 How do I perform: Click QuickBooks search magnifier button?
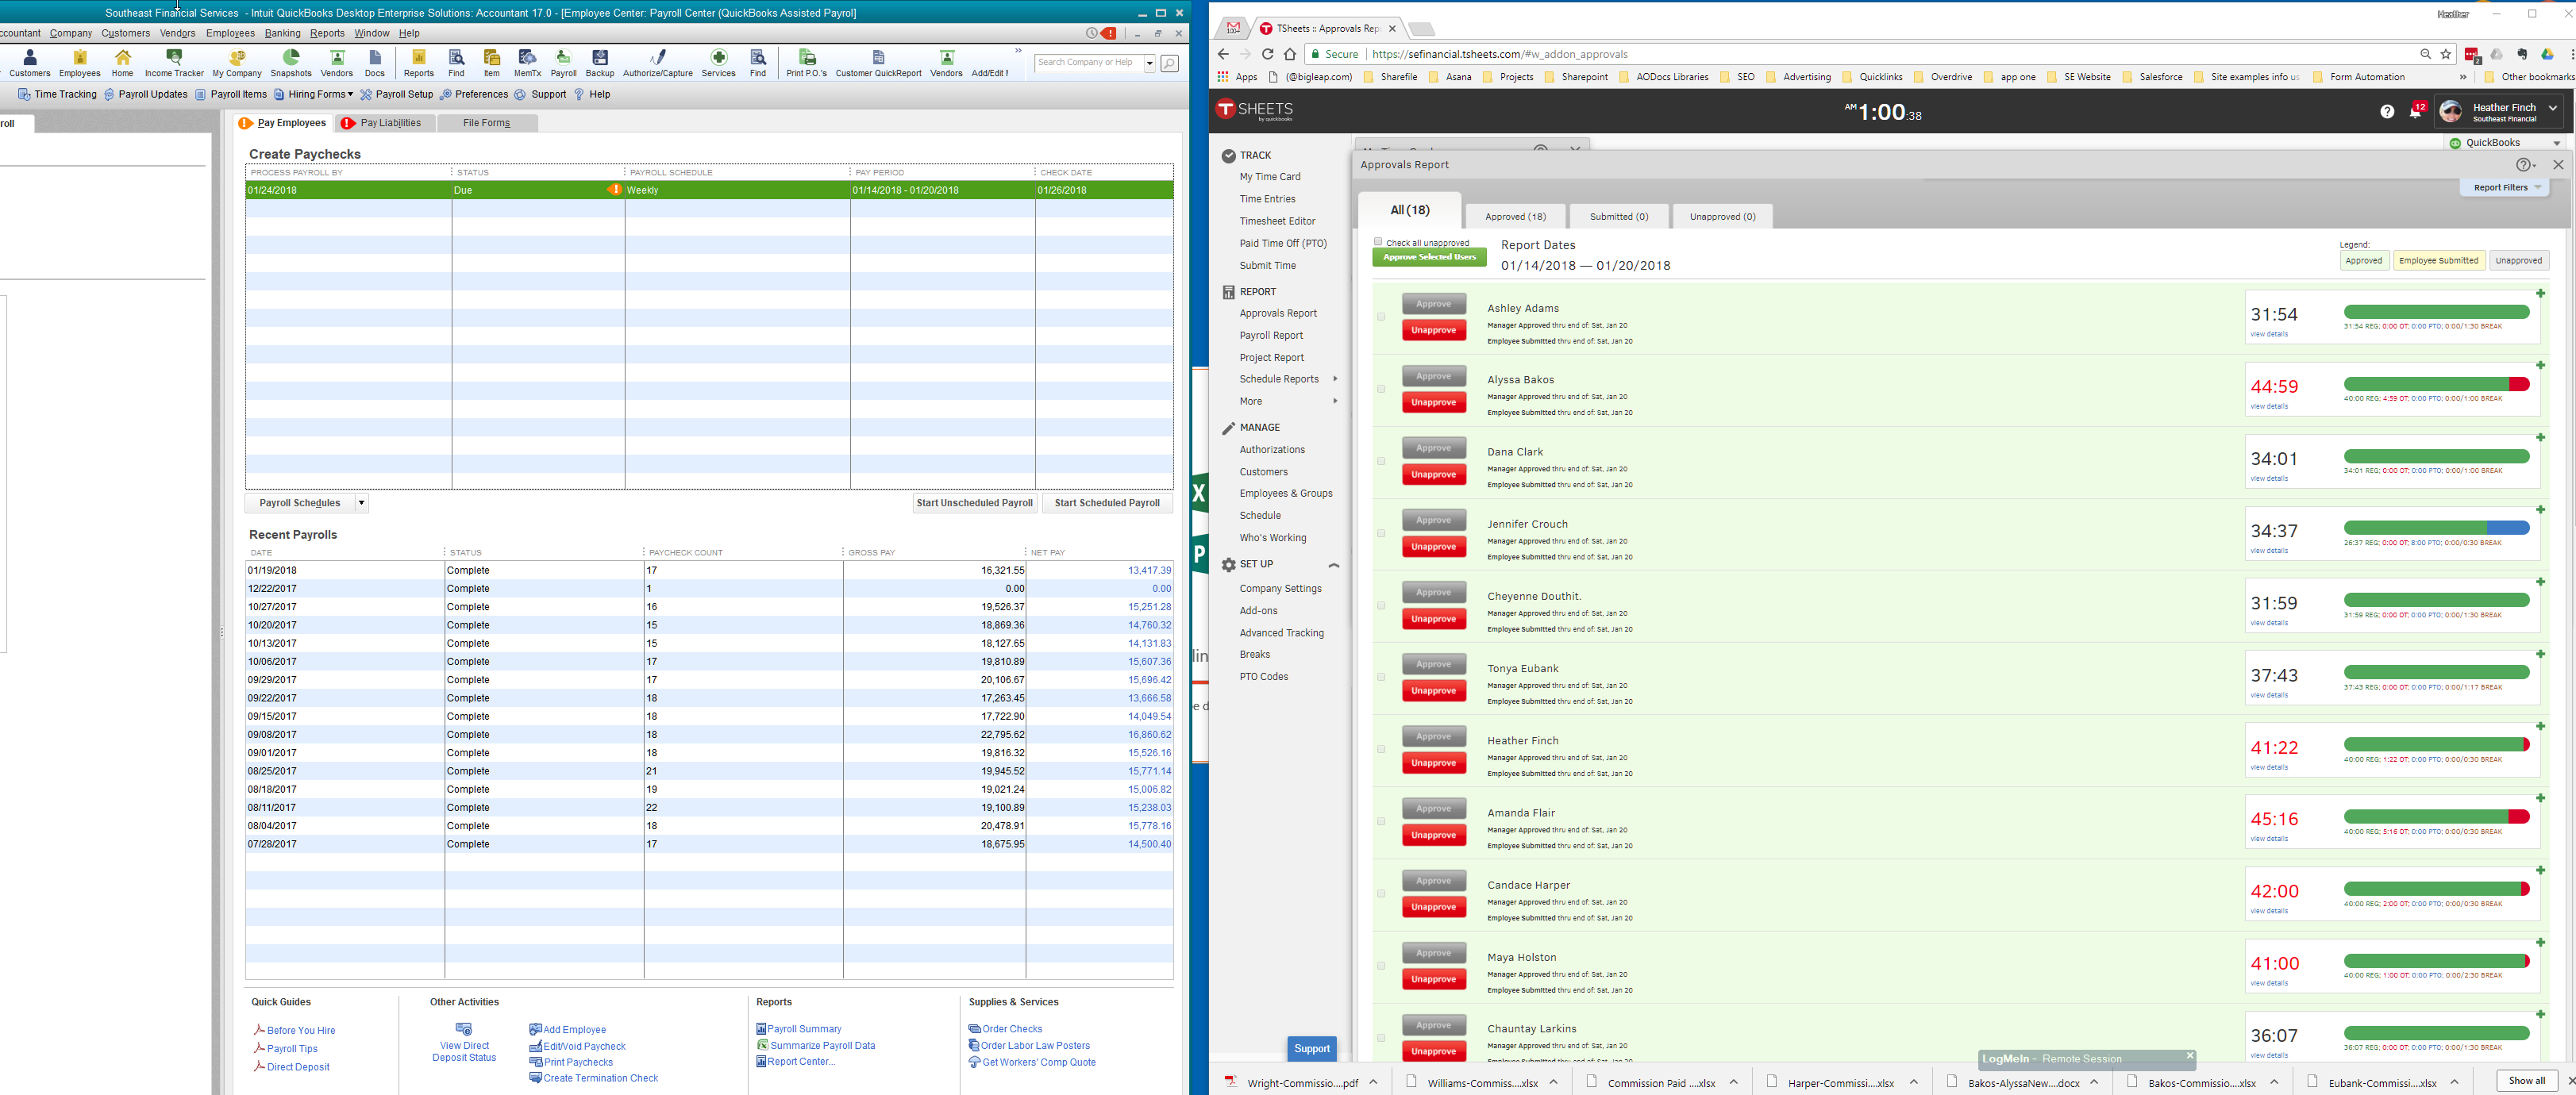[x=1169, y=63]
